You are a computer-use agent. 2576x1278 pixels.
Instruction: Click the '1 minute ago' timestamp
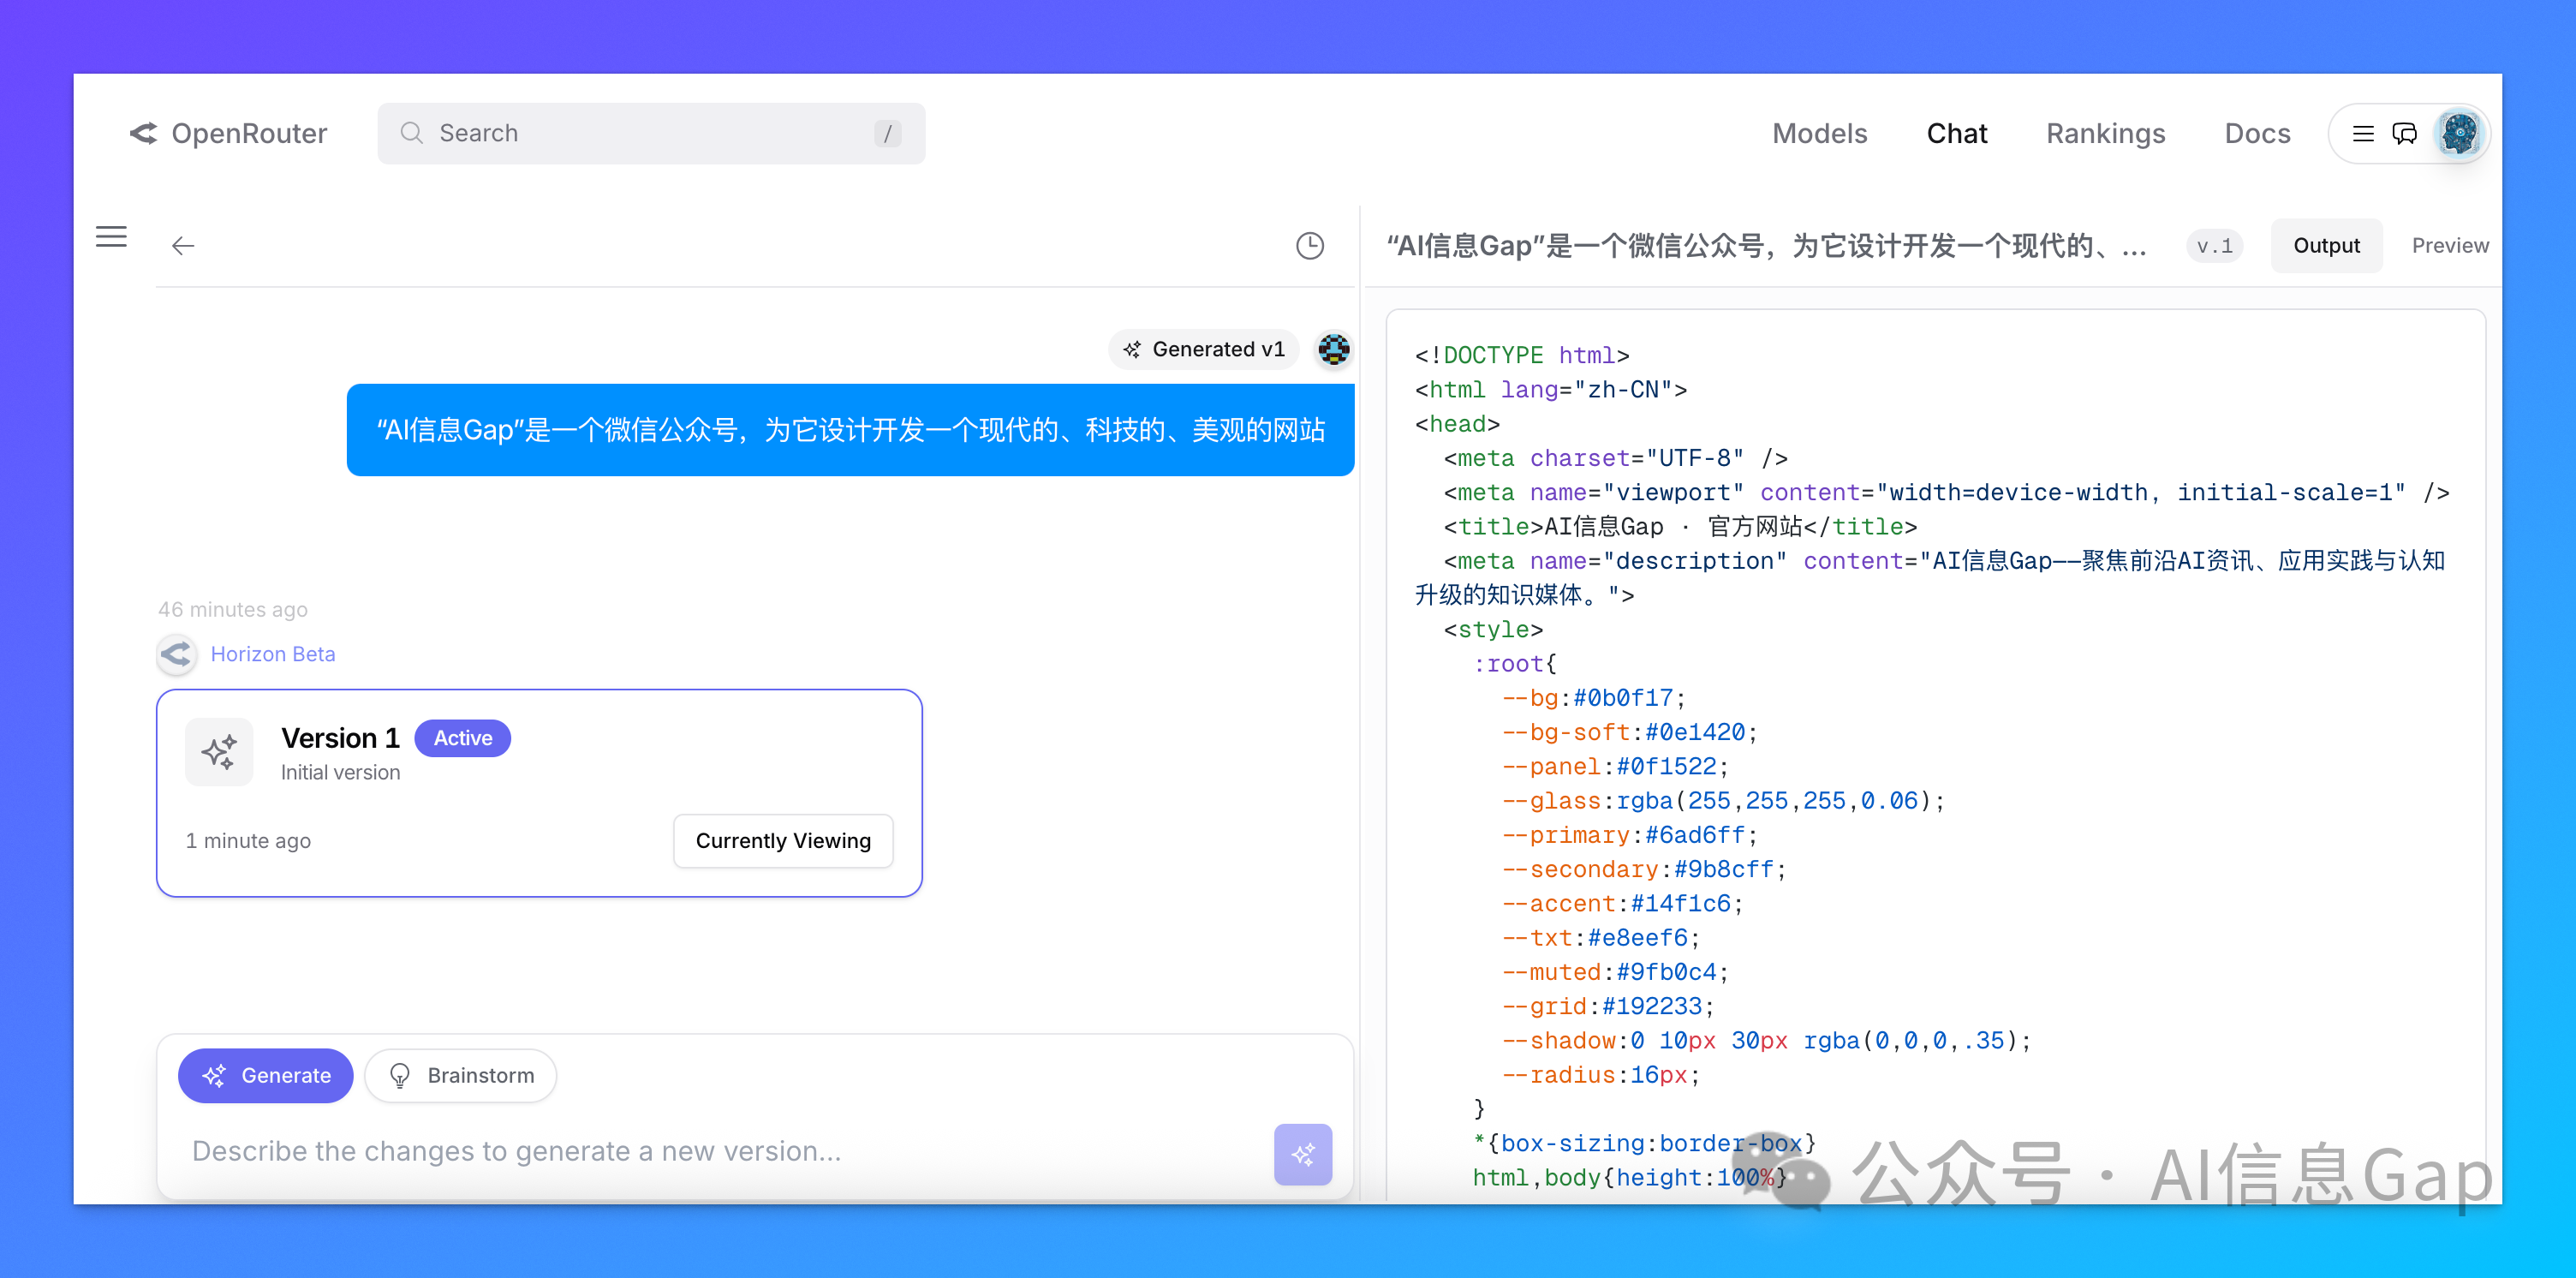point(248,841)
